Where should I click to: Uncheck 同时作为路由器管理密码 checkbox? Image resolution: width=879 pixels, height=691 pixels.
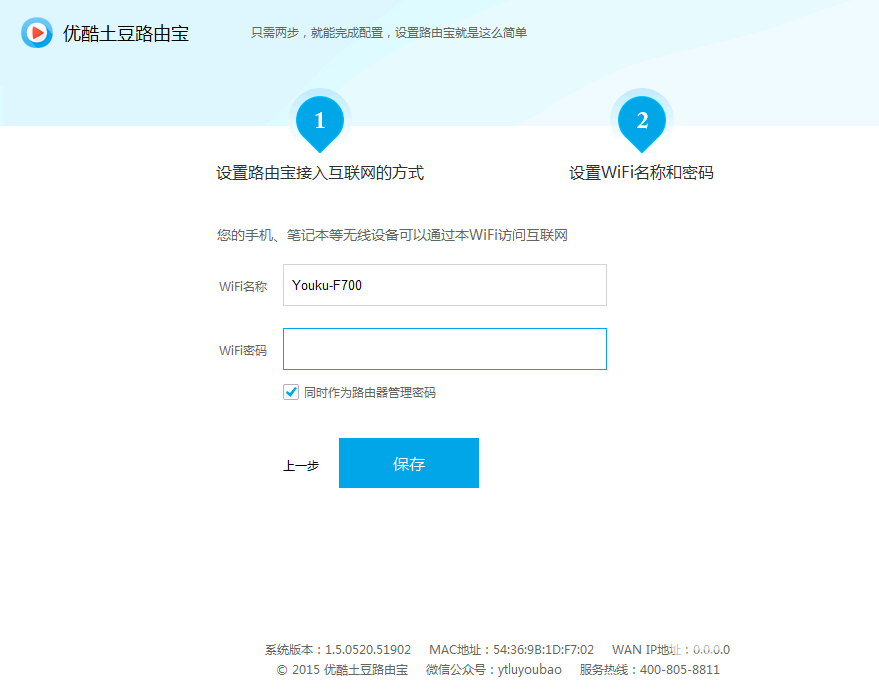coord(291,392)
